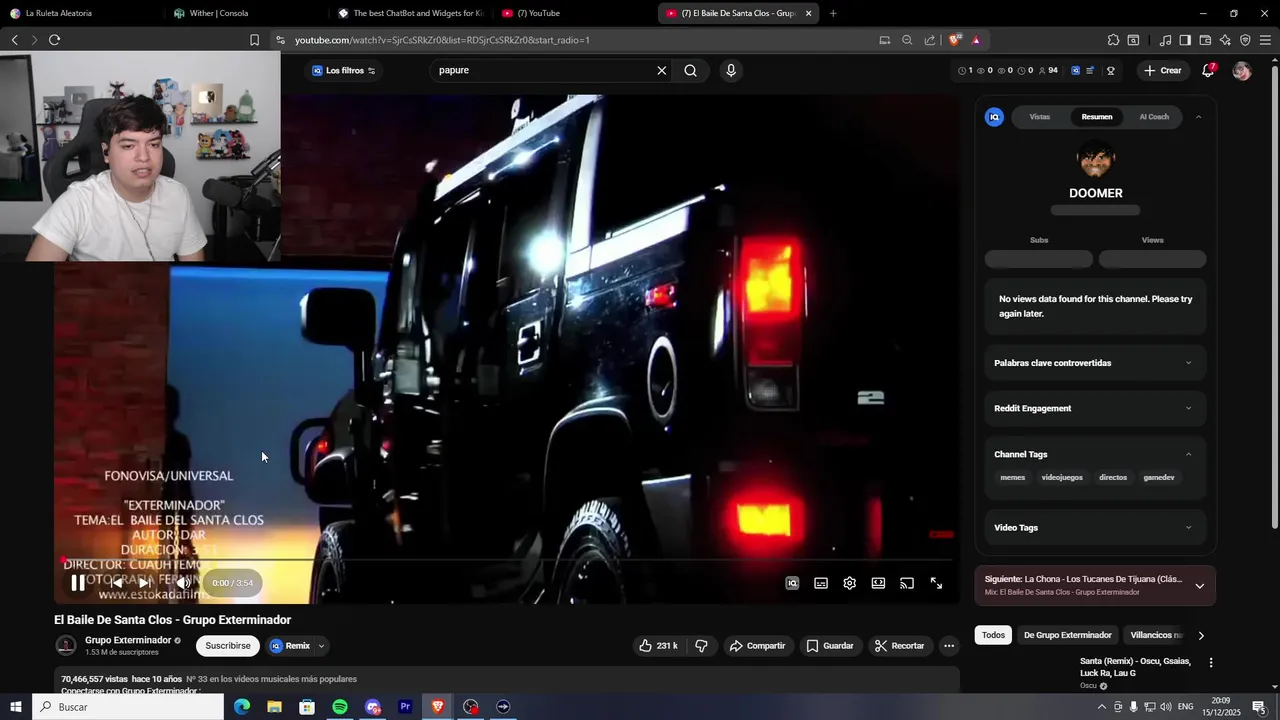Collapse the Channel Tags section

[1095, 454]
